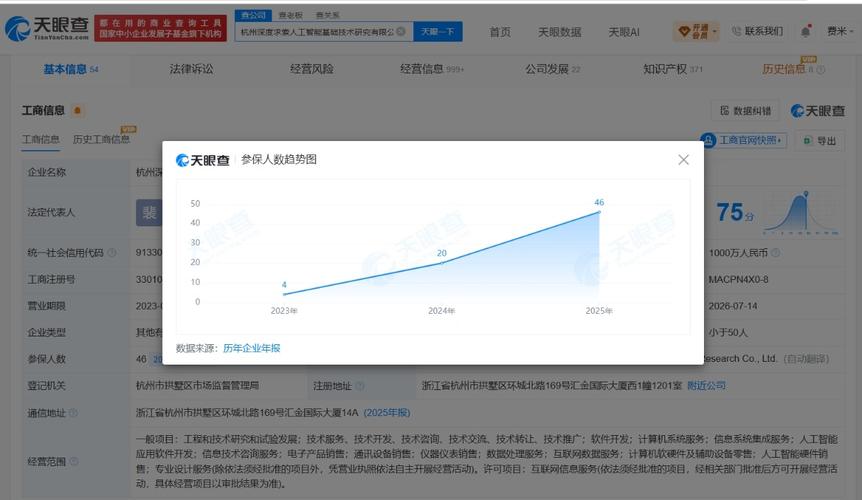Open the 开通会员 VIP dropdown
This screenshot has height=500, width=862.
click(697, 31)
